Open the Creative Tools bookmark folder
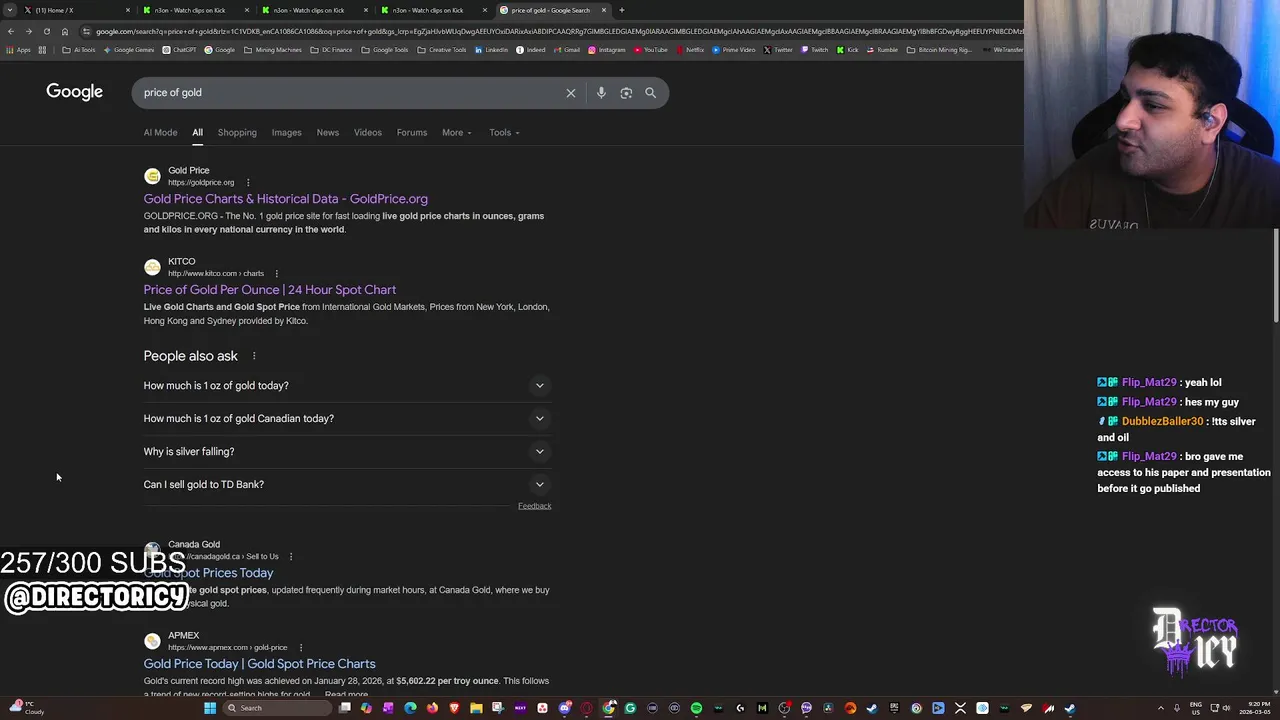Viewport: 1280px width, 720px height. (x=442, y=50)
